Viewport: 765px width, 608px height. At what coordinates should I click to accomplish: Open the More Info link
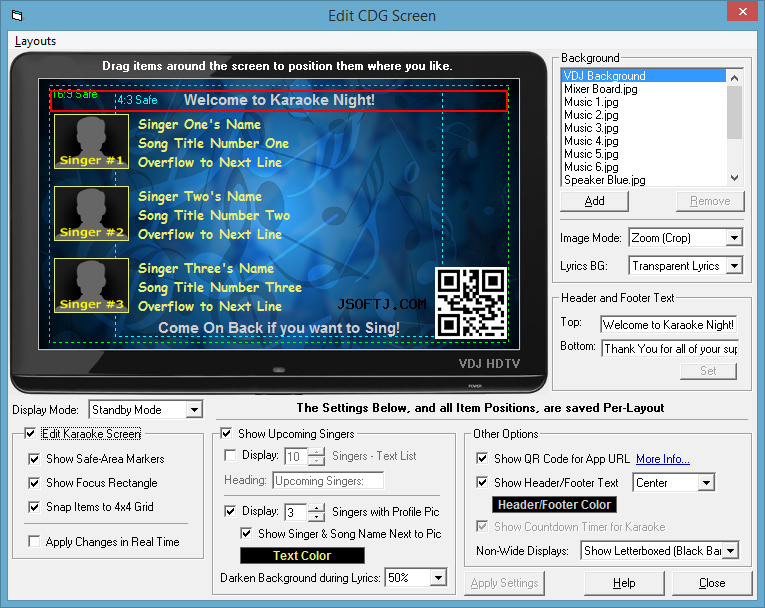tap(663, 459)
